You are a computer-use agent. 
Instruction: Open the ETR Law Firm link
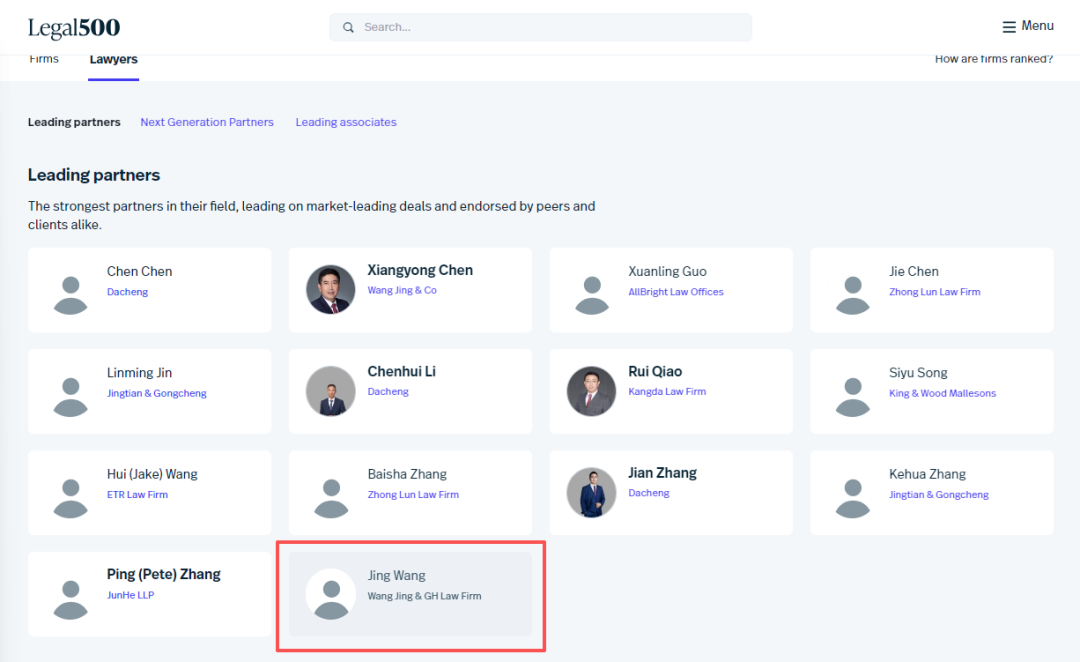(x=137, y=495)
